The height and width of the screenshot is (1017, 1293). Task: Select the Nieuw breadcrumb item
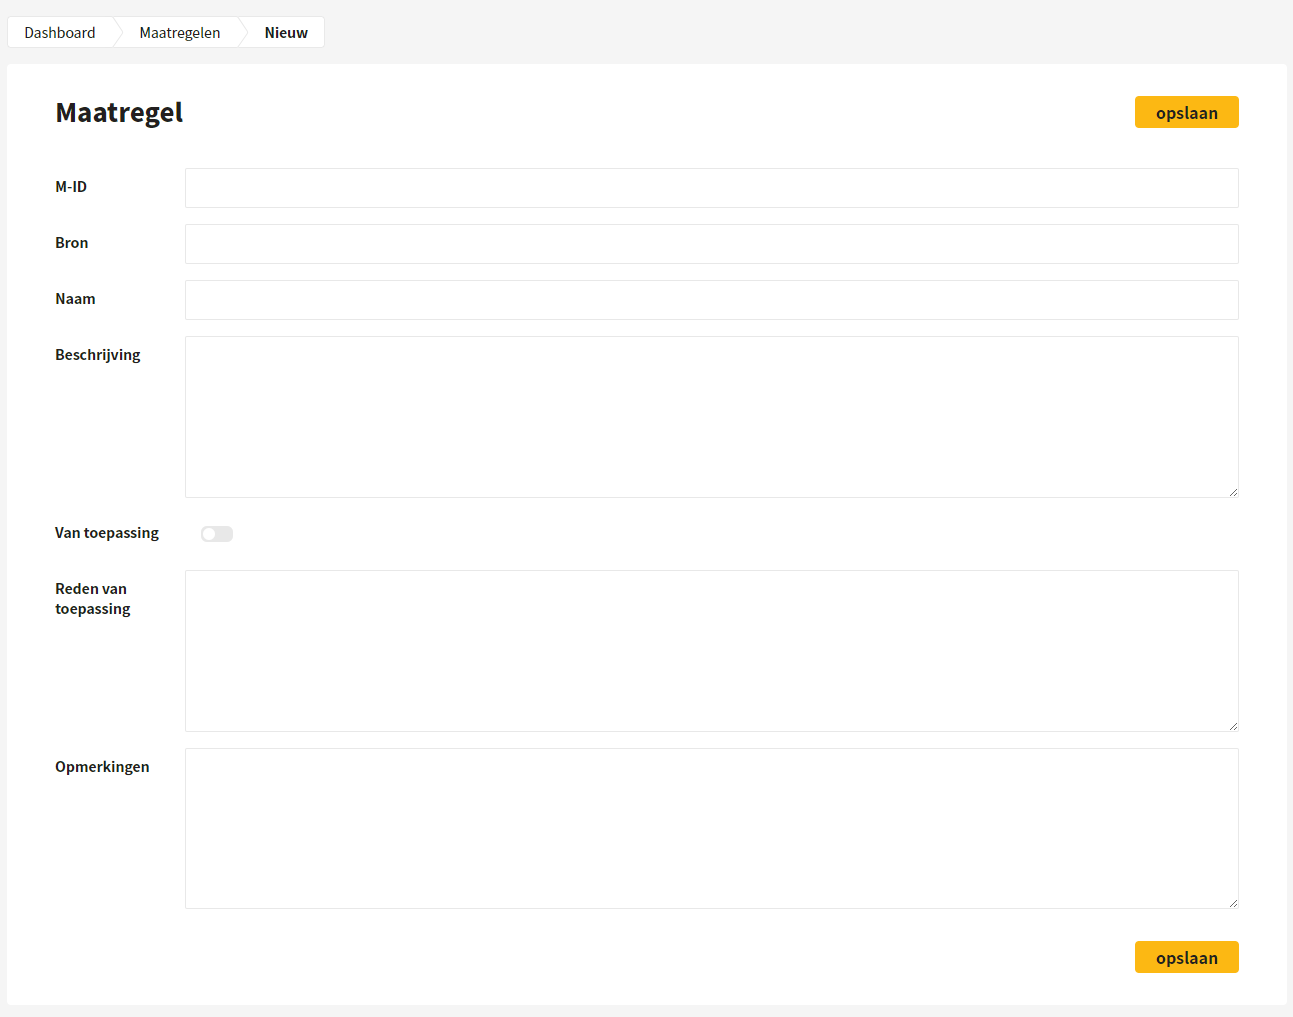tap(286, 32)
